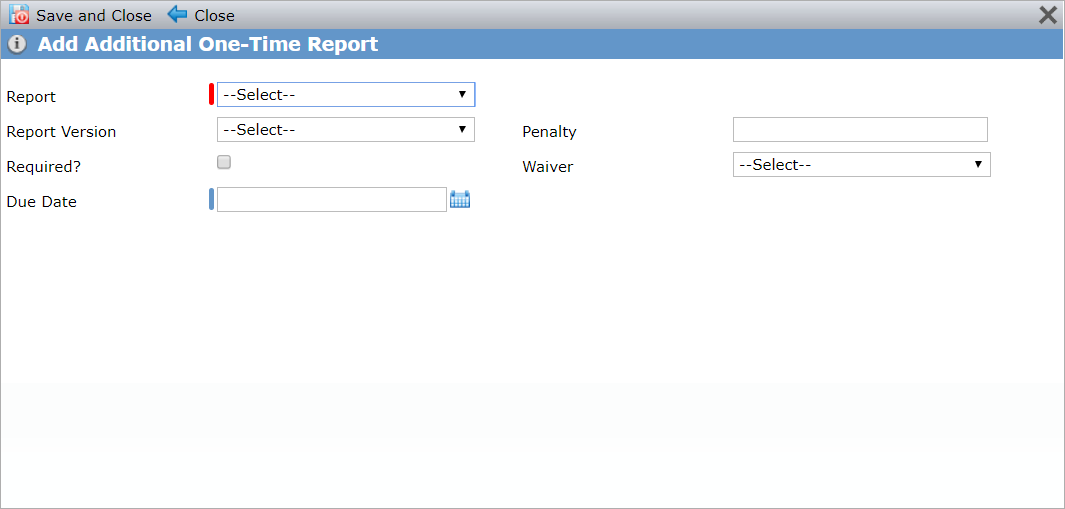The image size is (1065, 509).
Task: Open the Waiver dropdown list
Action: point(861,164)
